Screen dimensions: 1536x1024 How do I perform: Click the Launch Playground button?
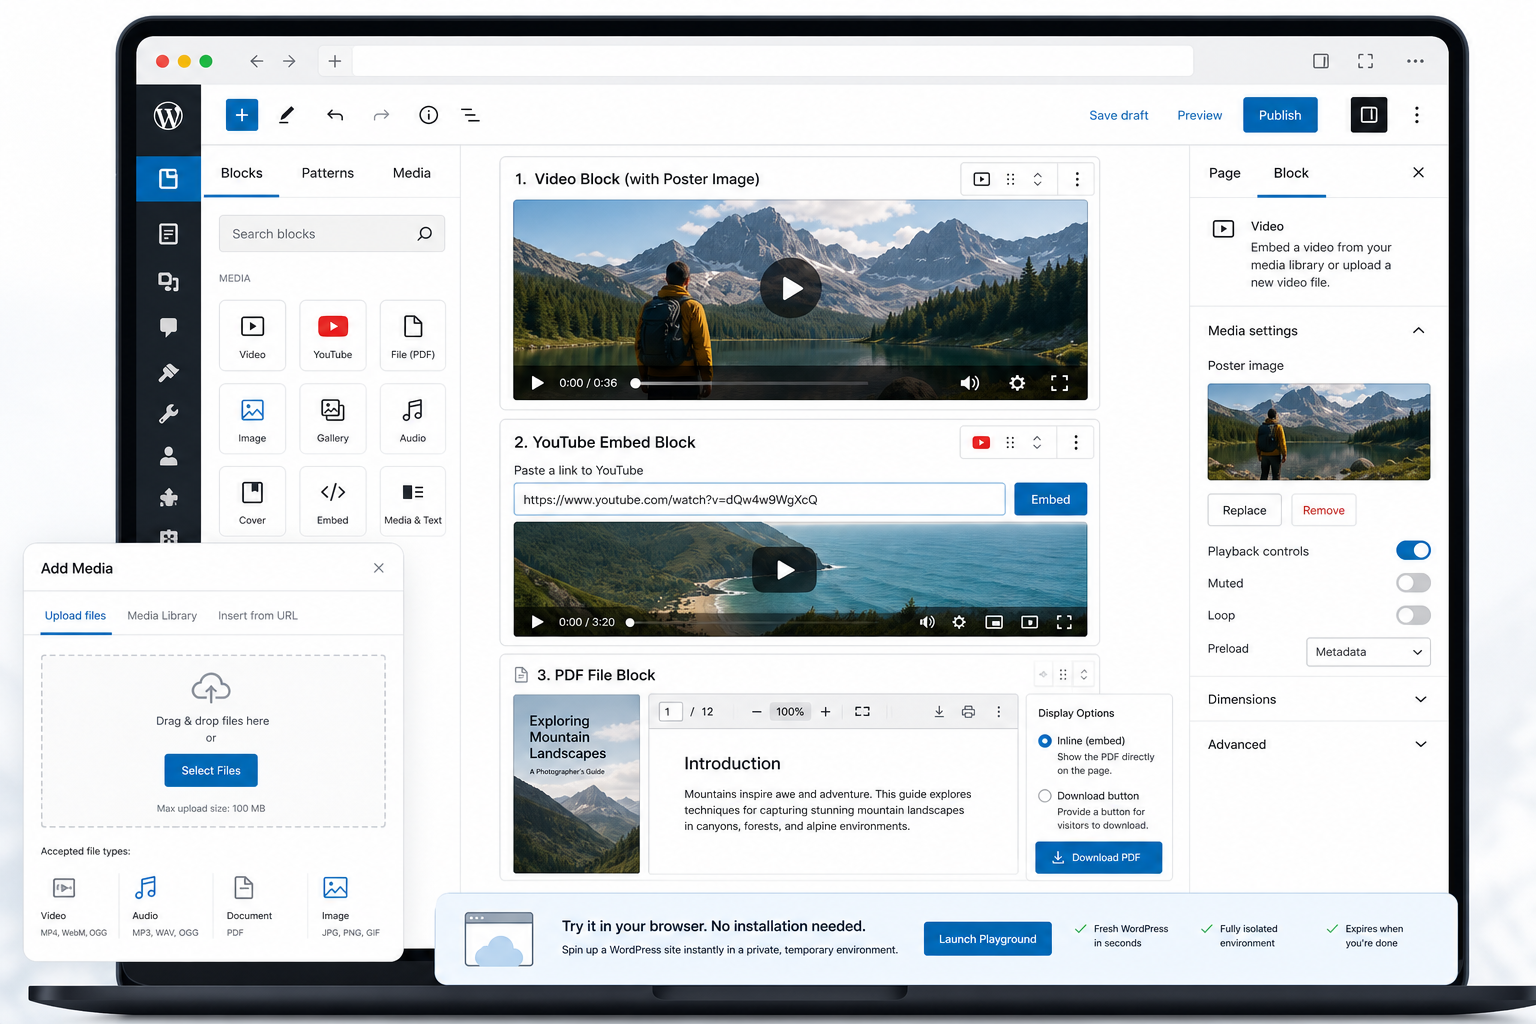[x=988, y=939]
